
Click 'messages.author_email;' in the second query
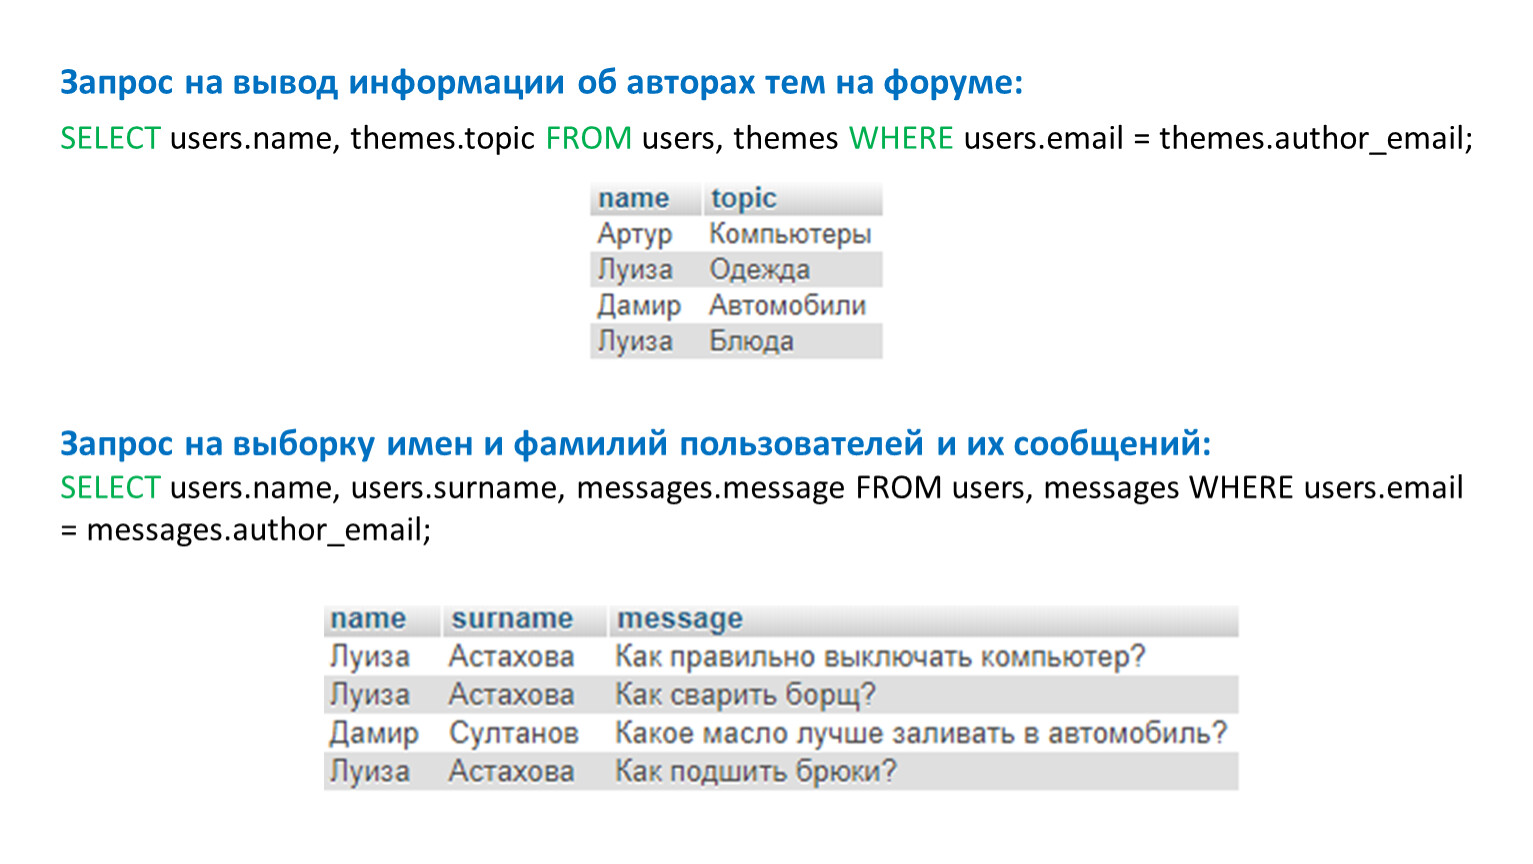point(259,529)
